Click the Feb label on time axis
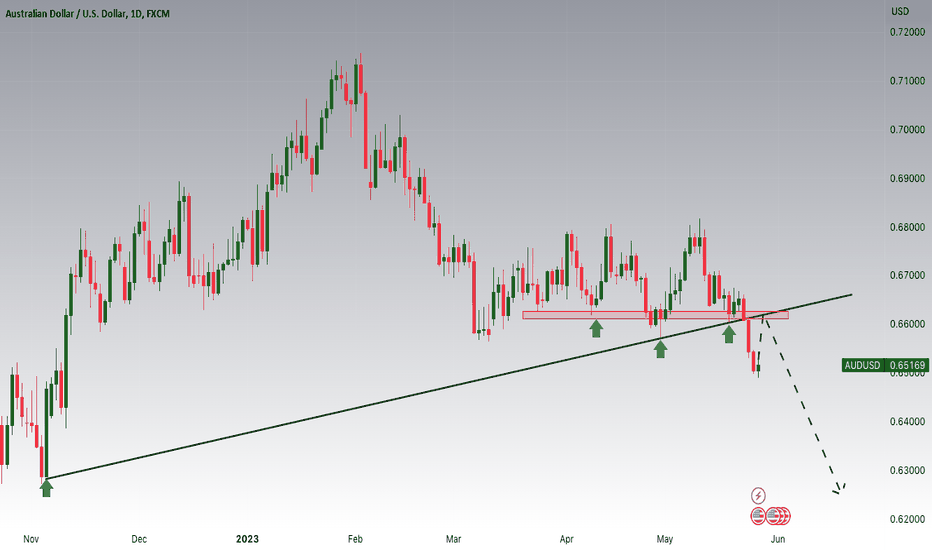This screenshot has width=932, height=550. click(x=355, y=539)
